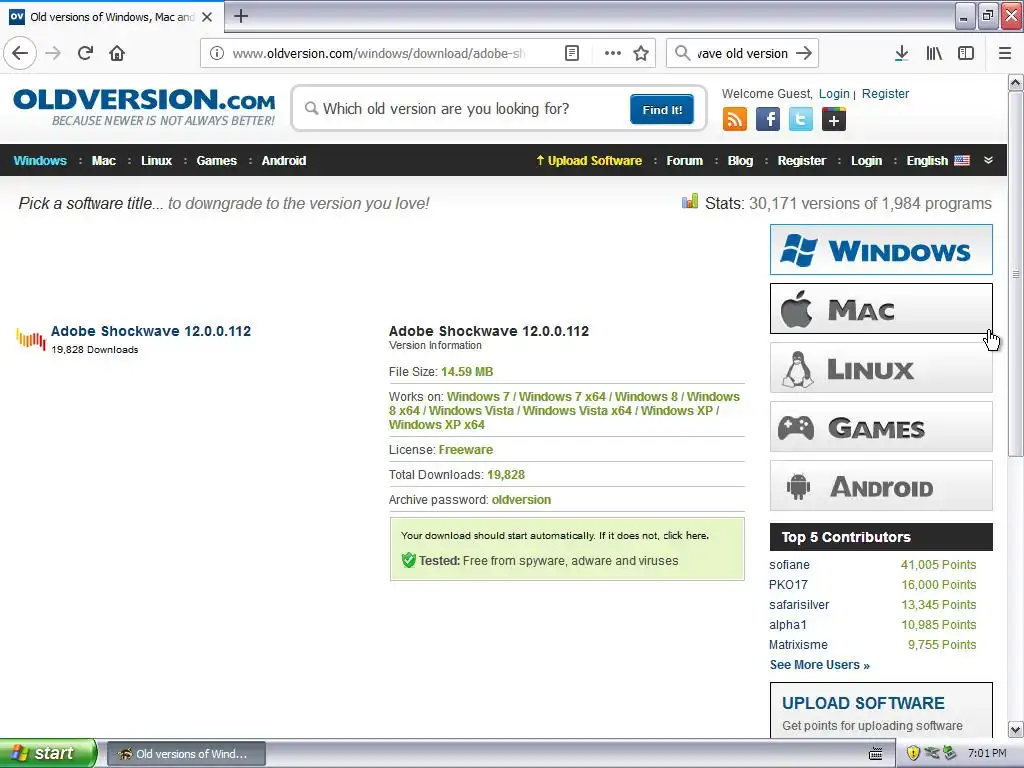Click the browser URL address bar
Image resolution: width=1024 pixels, height=768 pixels.
pyautogui.click(x=379, y=53)
